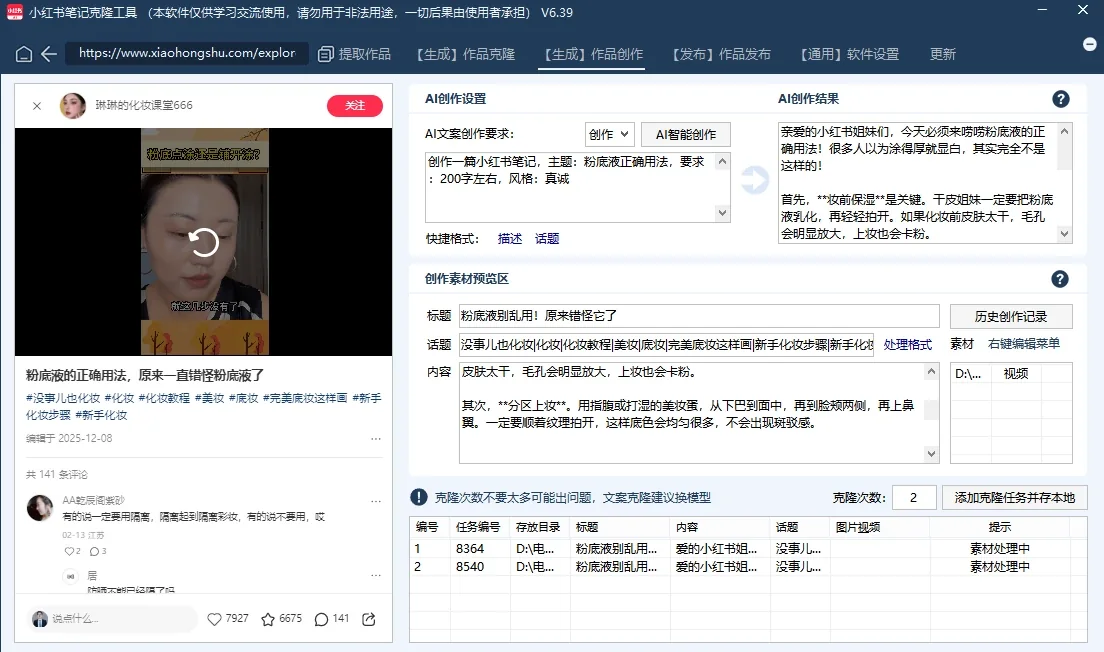Click the 任务编号 column header
The width and height of the screenshot is (1104, 652).
[478, 527]
